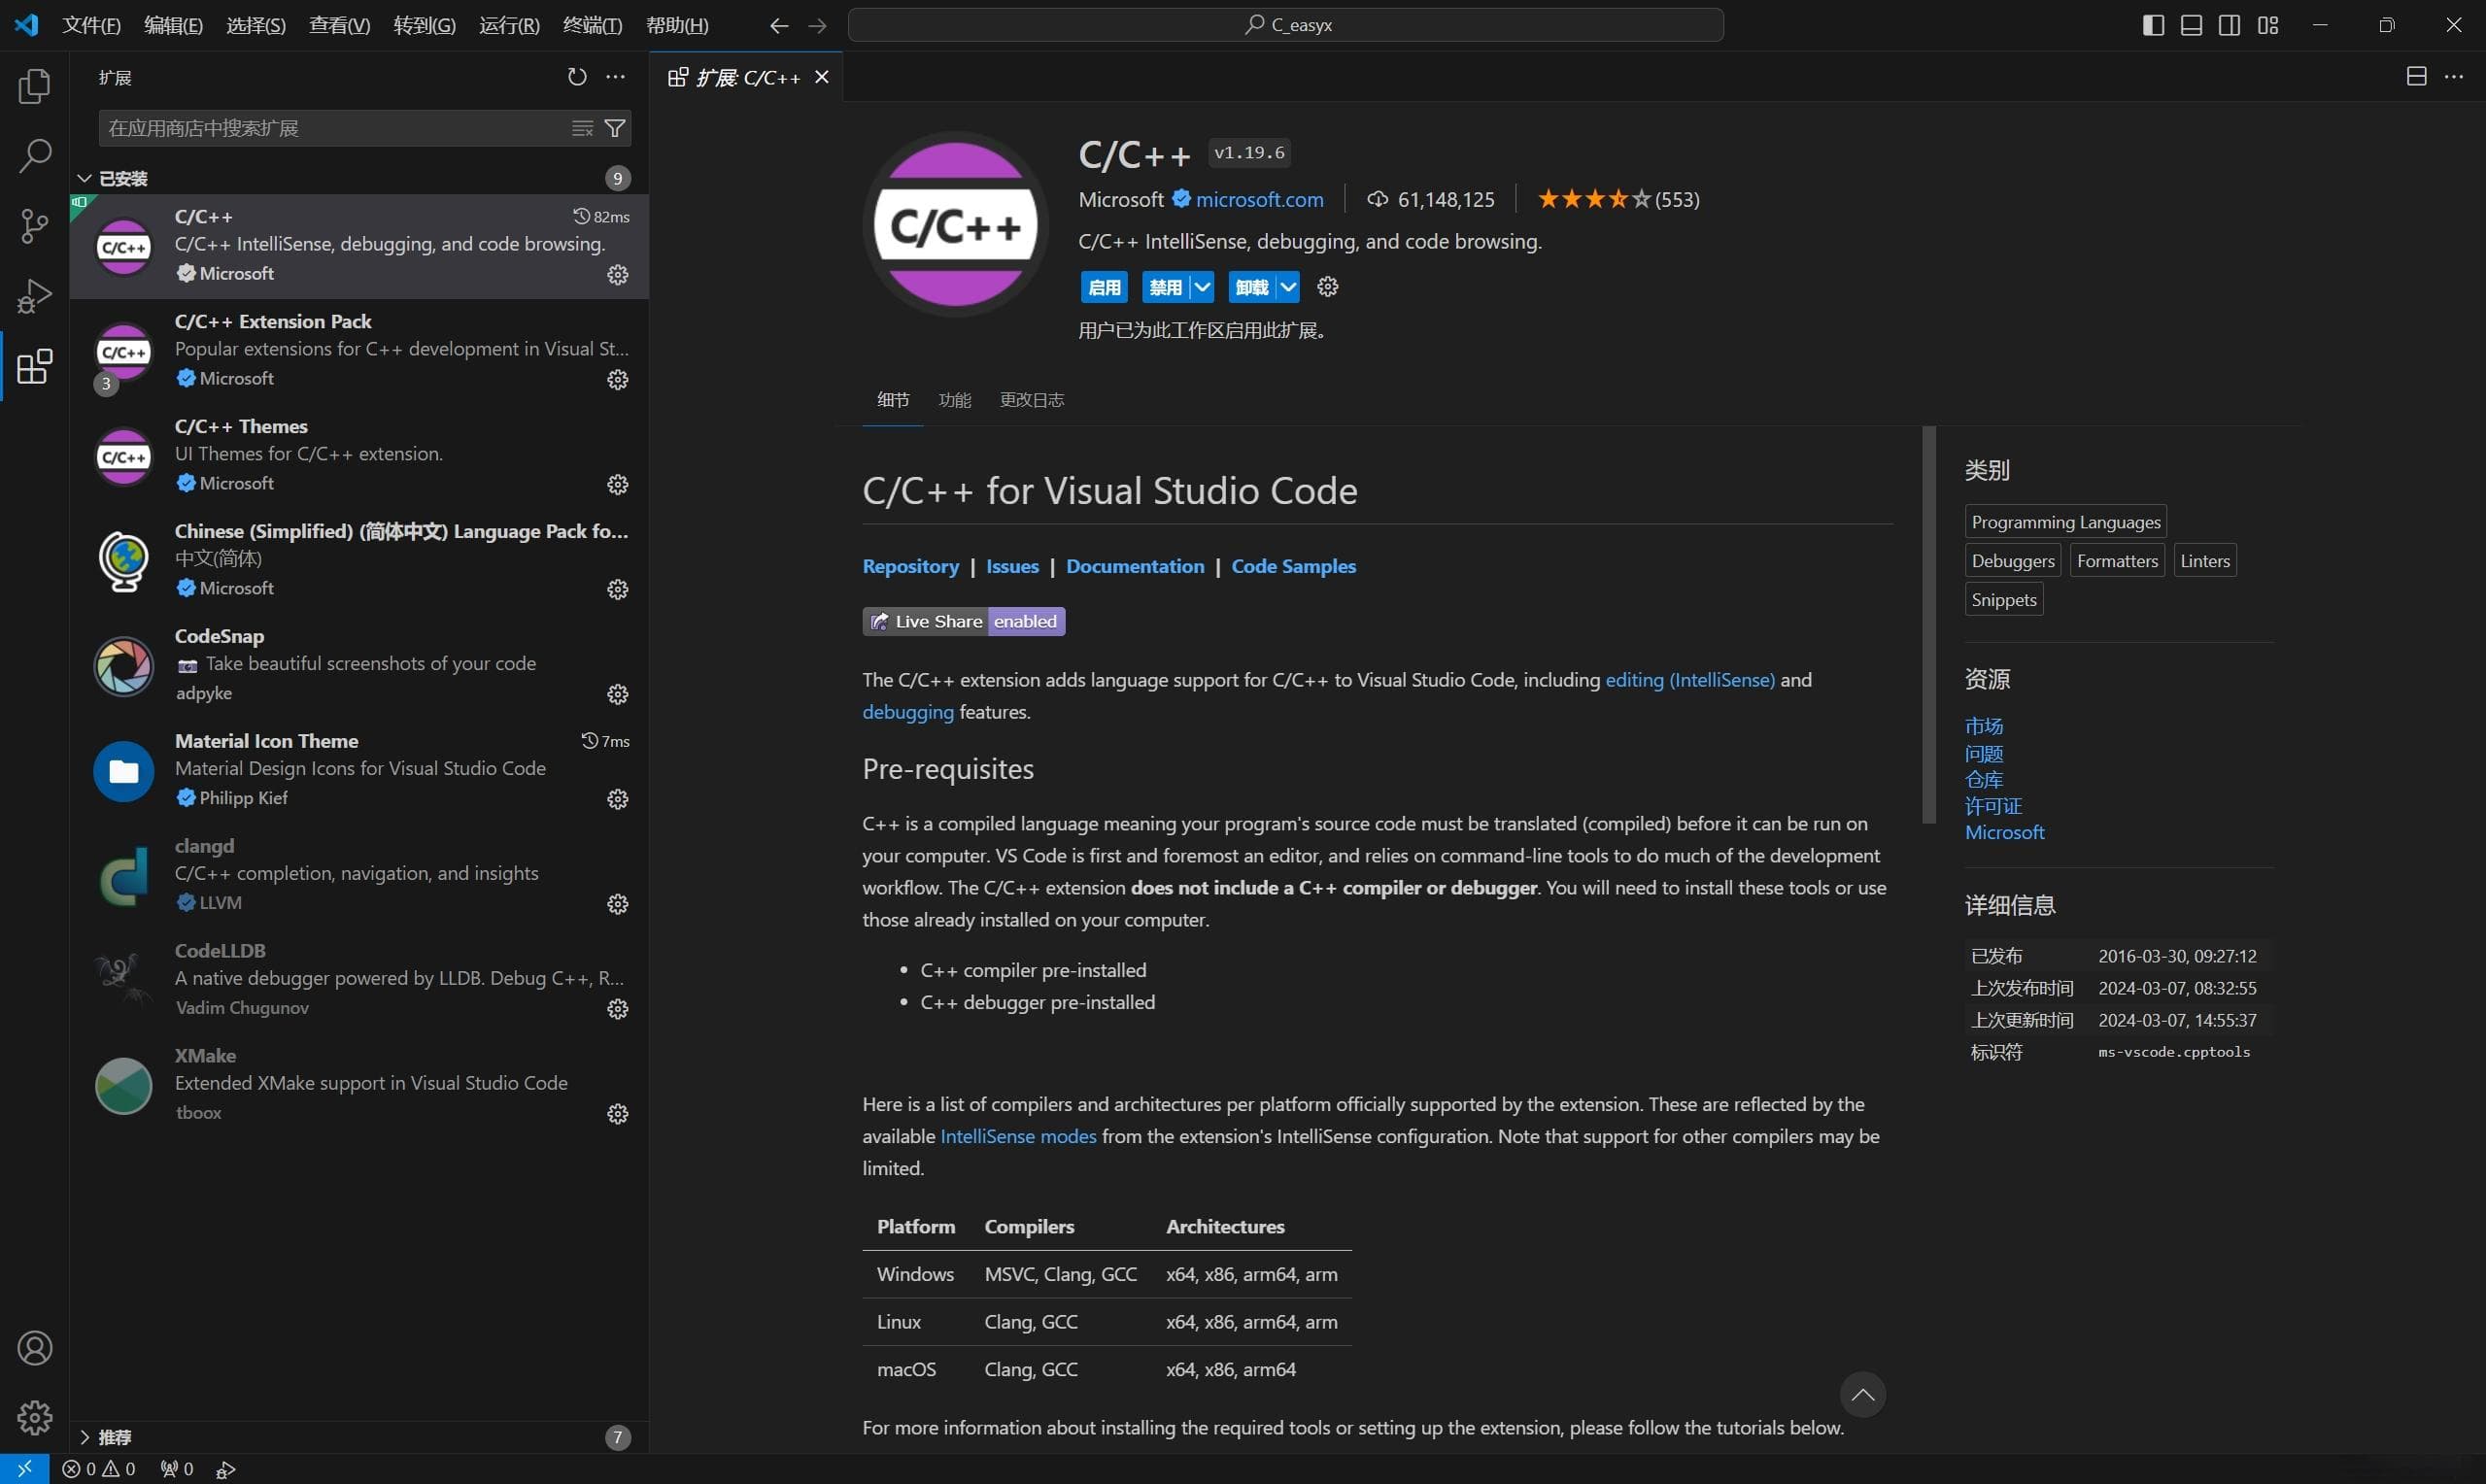Click the ports forwarded status item
This screenshot has height=1484, width=2486.
pyautogui.click(x=177, y=1469)
